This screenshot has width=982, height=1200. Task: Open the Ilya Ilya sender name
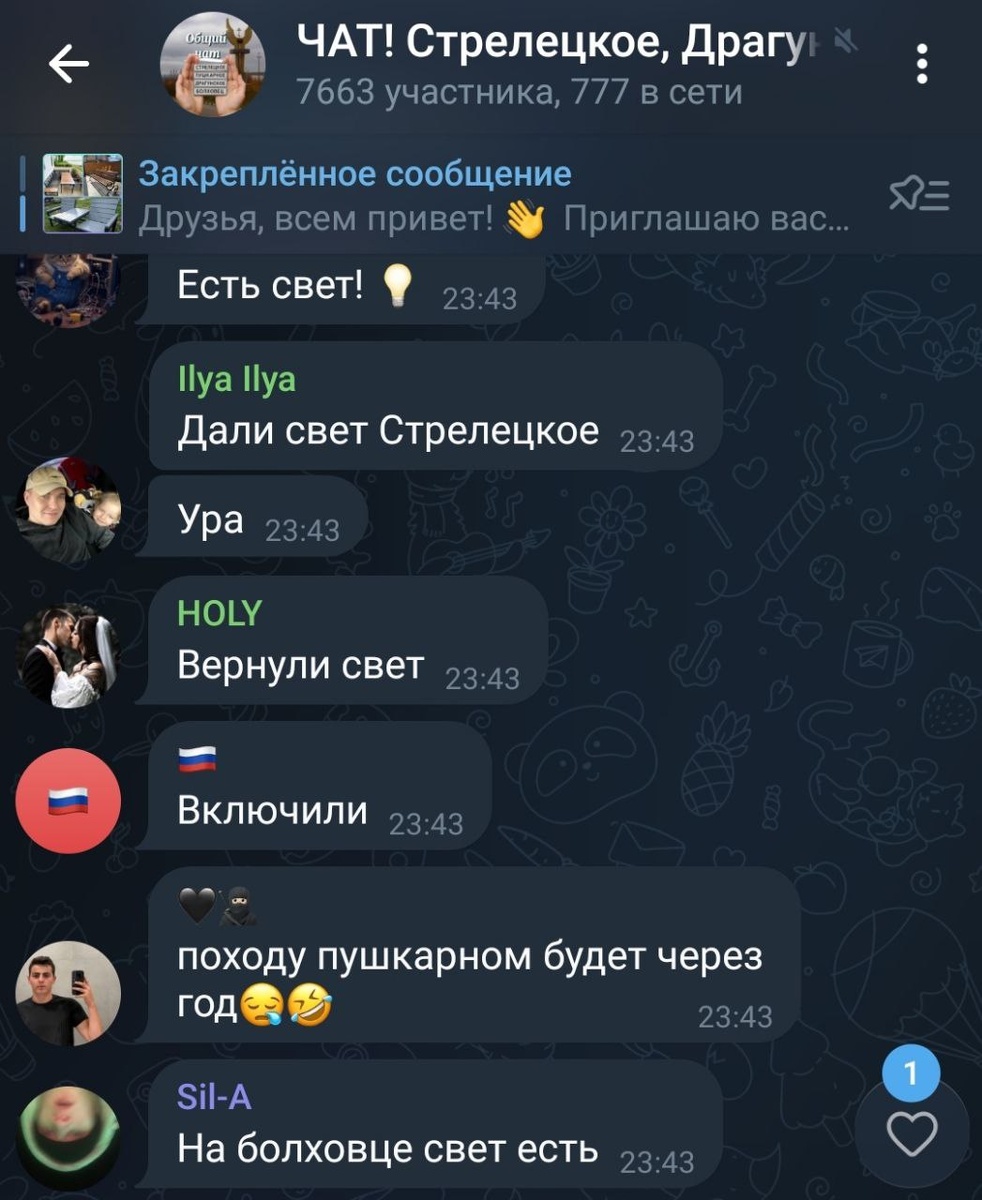(x=236, y=380)
